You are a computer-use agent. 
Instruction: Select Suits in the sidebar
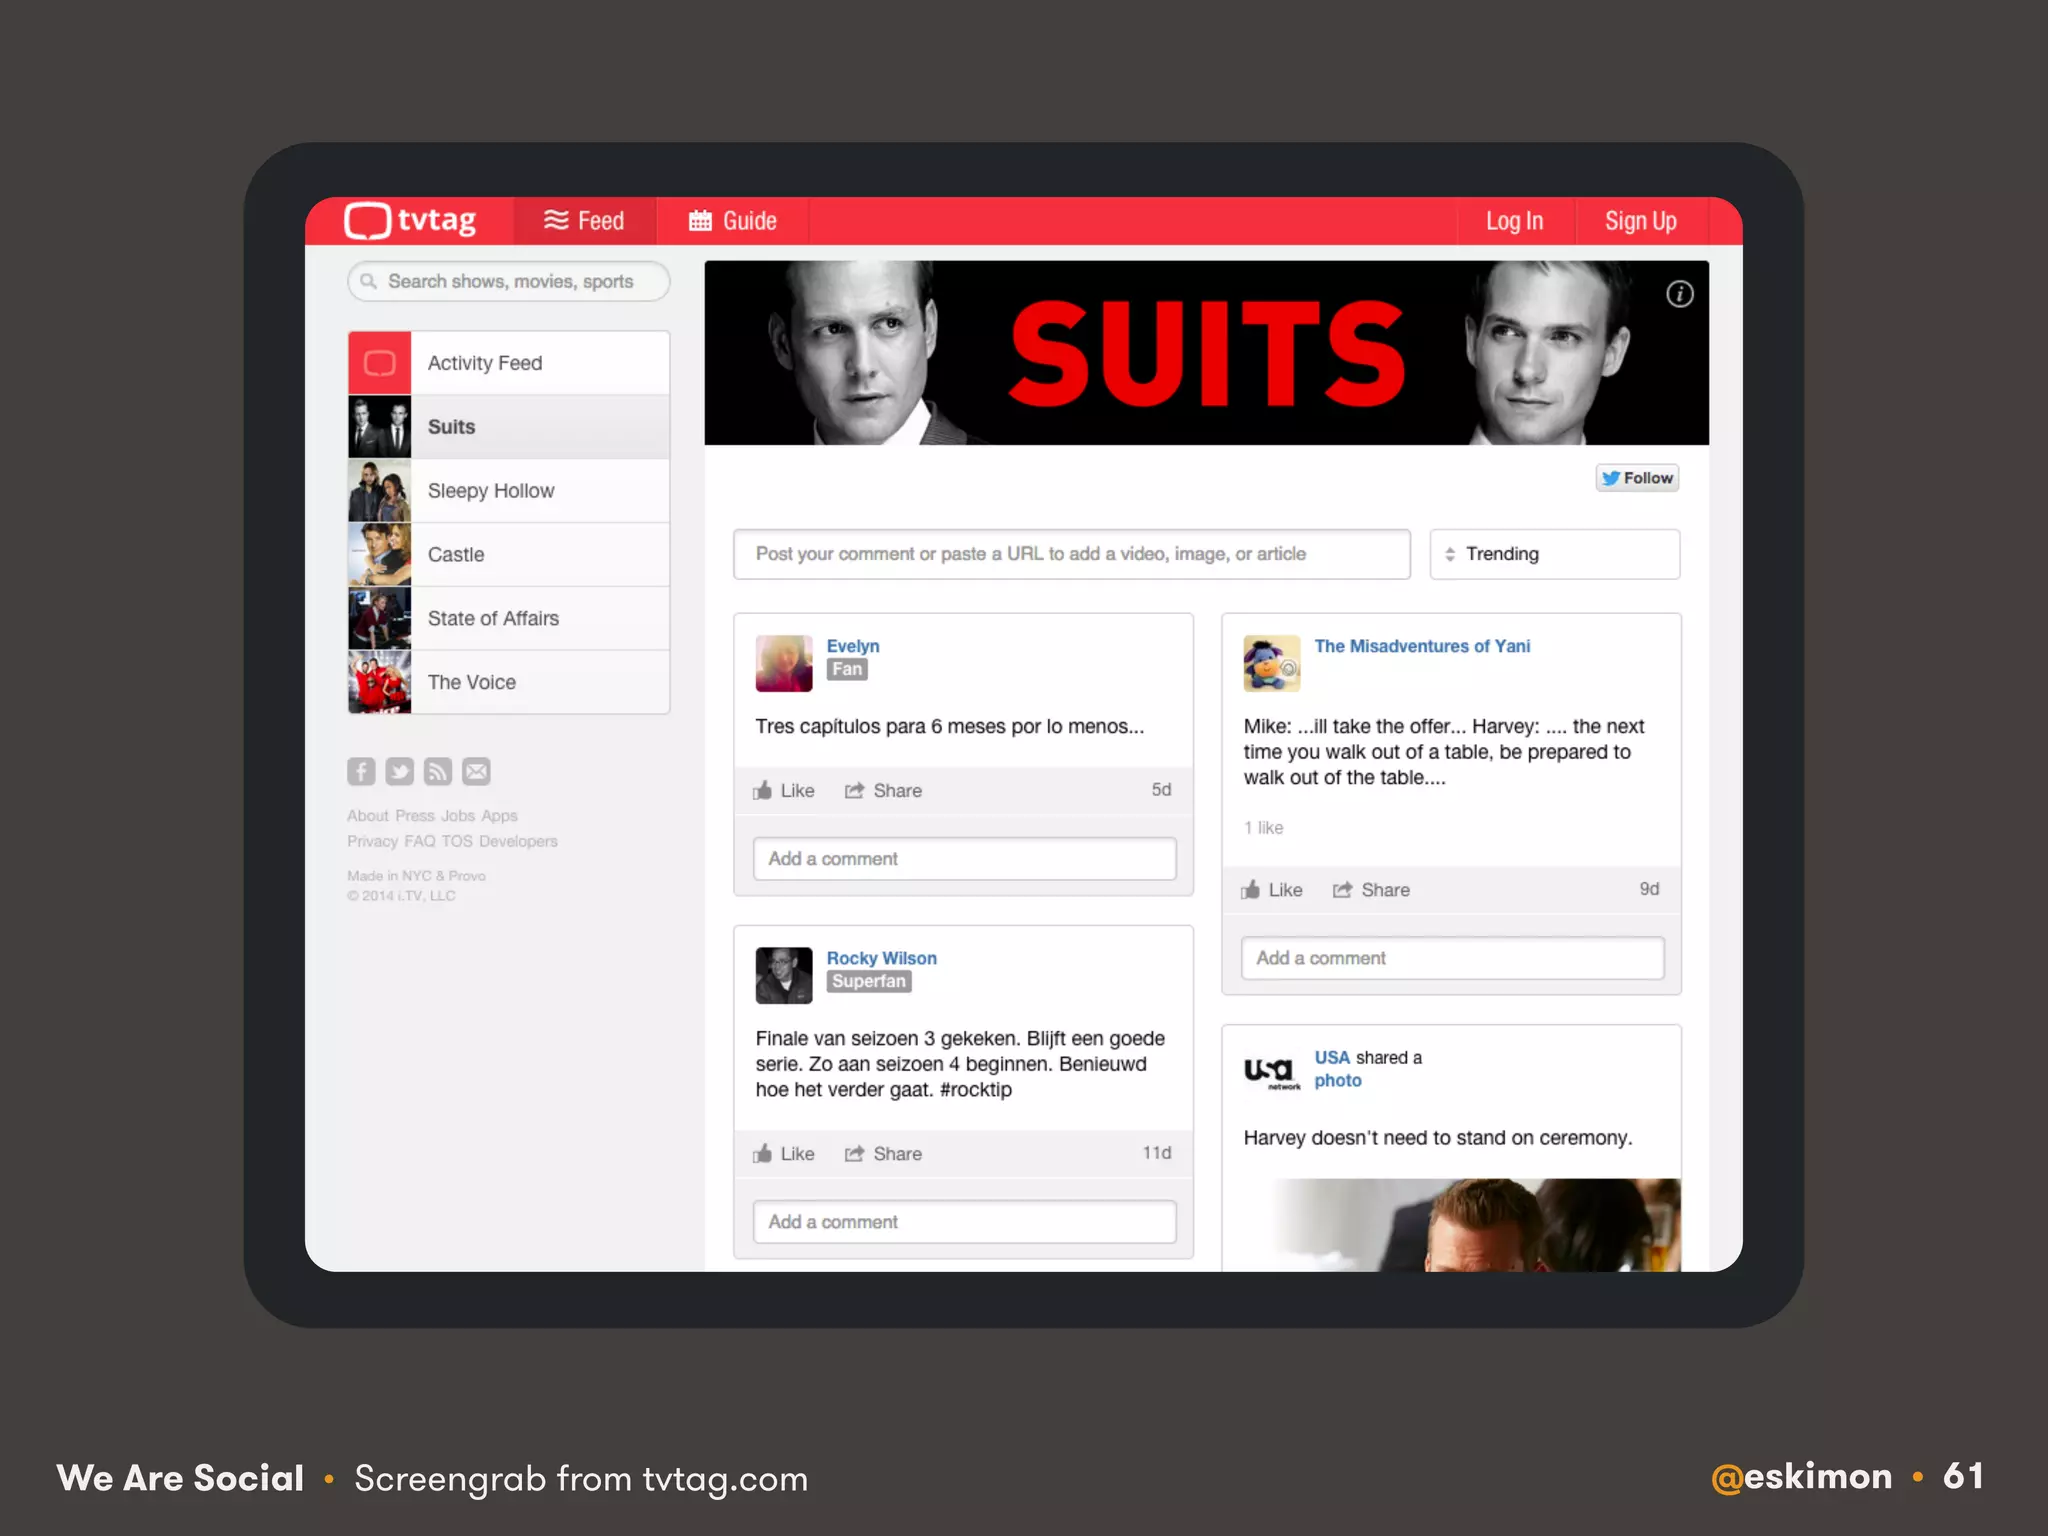tap(509, 427)
